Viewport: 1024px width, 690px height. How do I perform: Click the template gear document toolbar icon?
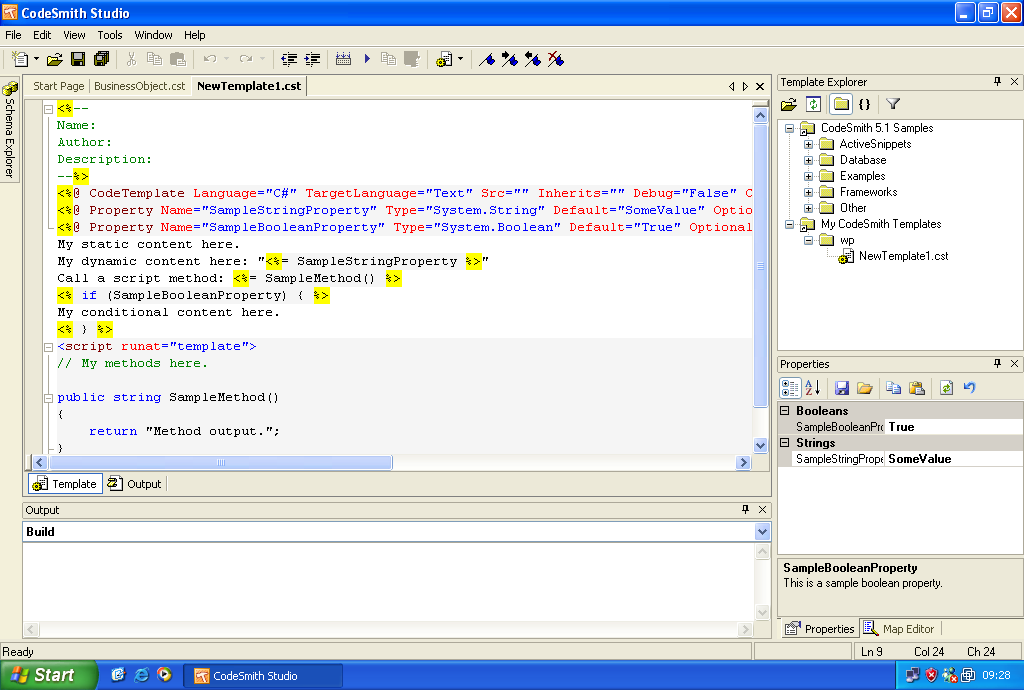444,59
